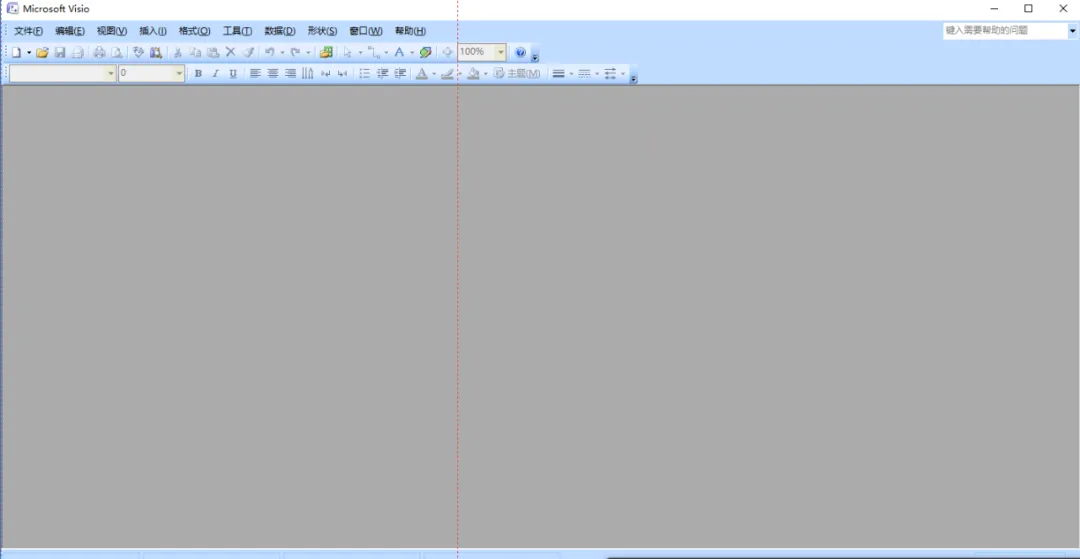This screenshot has width=1080, height=559.
Task: Expand the line ends dropdown arrow
Action: tap(623, 74)
